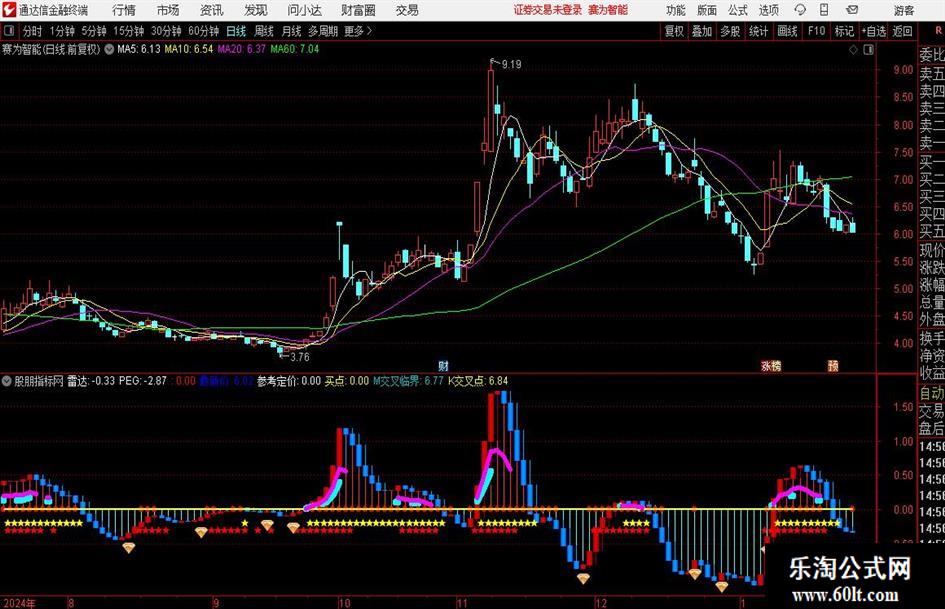This screenshot has width=945, height=609.
Task: Open the 发现 menu
Action: pos(256,10)
